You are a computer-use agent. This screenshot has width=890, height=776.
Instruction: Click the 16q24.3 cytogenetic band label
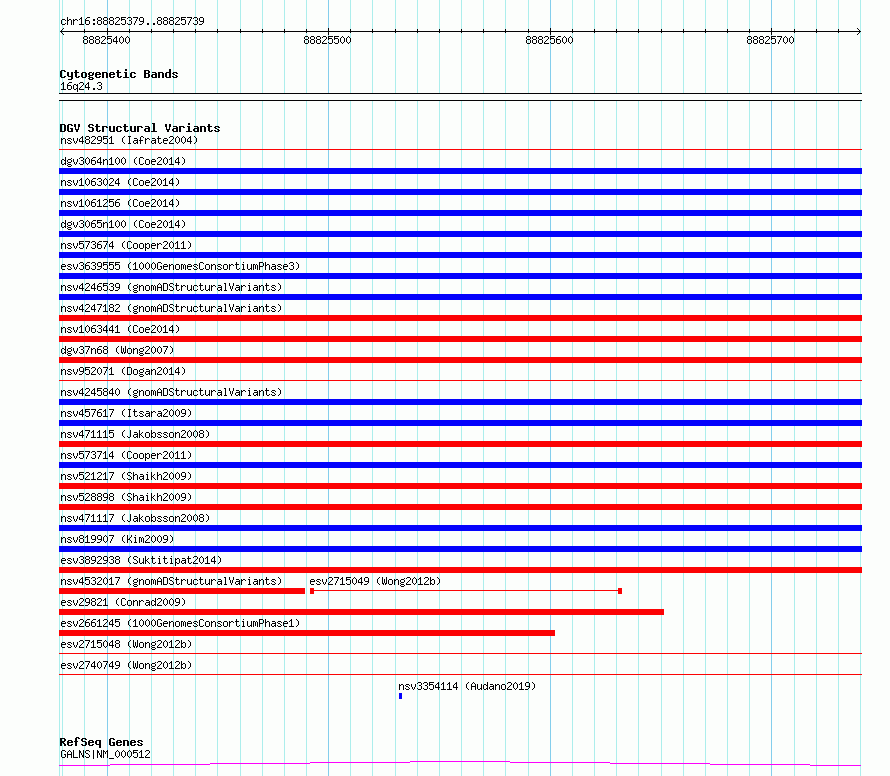81,86
